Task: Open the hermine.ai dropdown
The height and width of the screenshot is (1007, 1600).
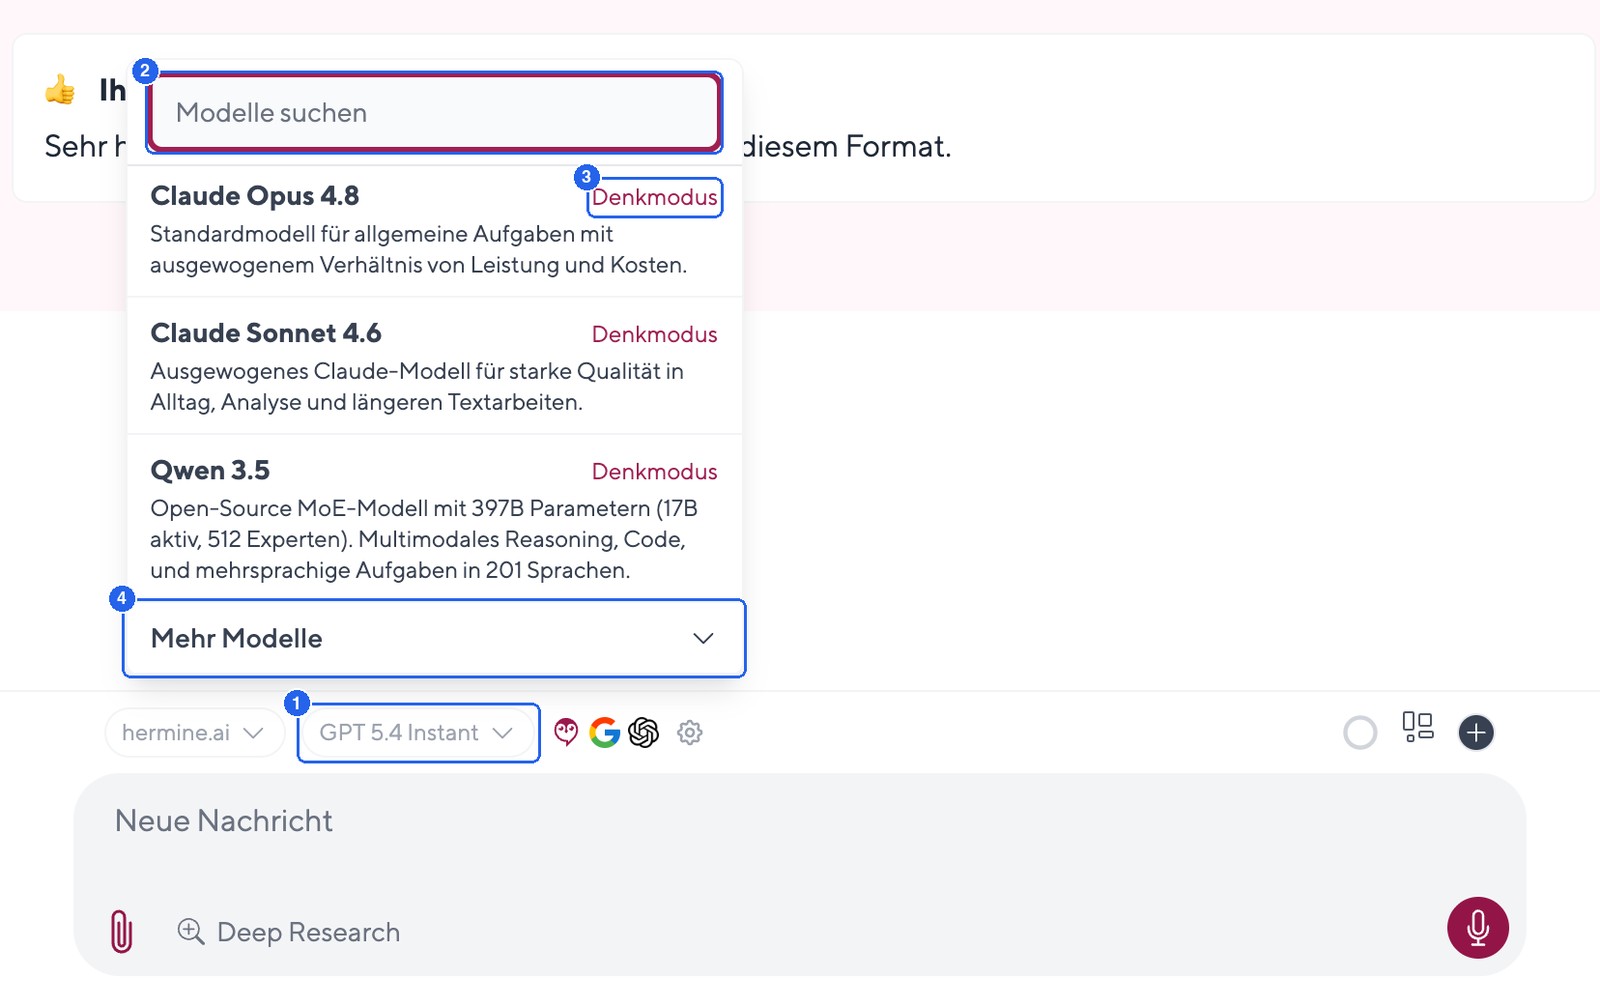Action: (194, 733)
